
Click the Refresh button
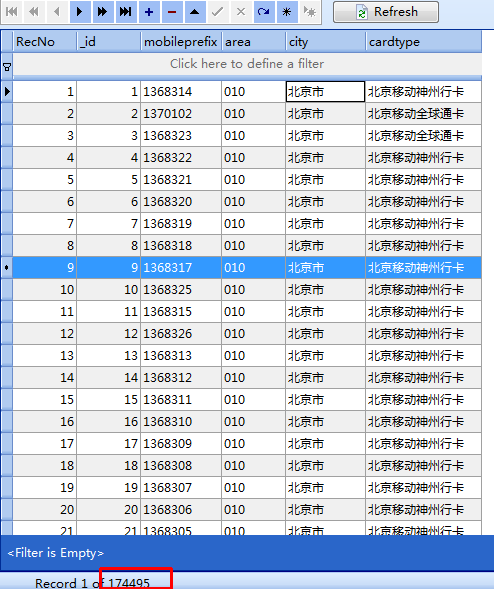pyautogui.click(x=386, y=12)
